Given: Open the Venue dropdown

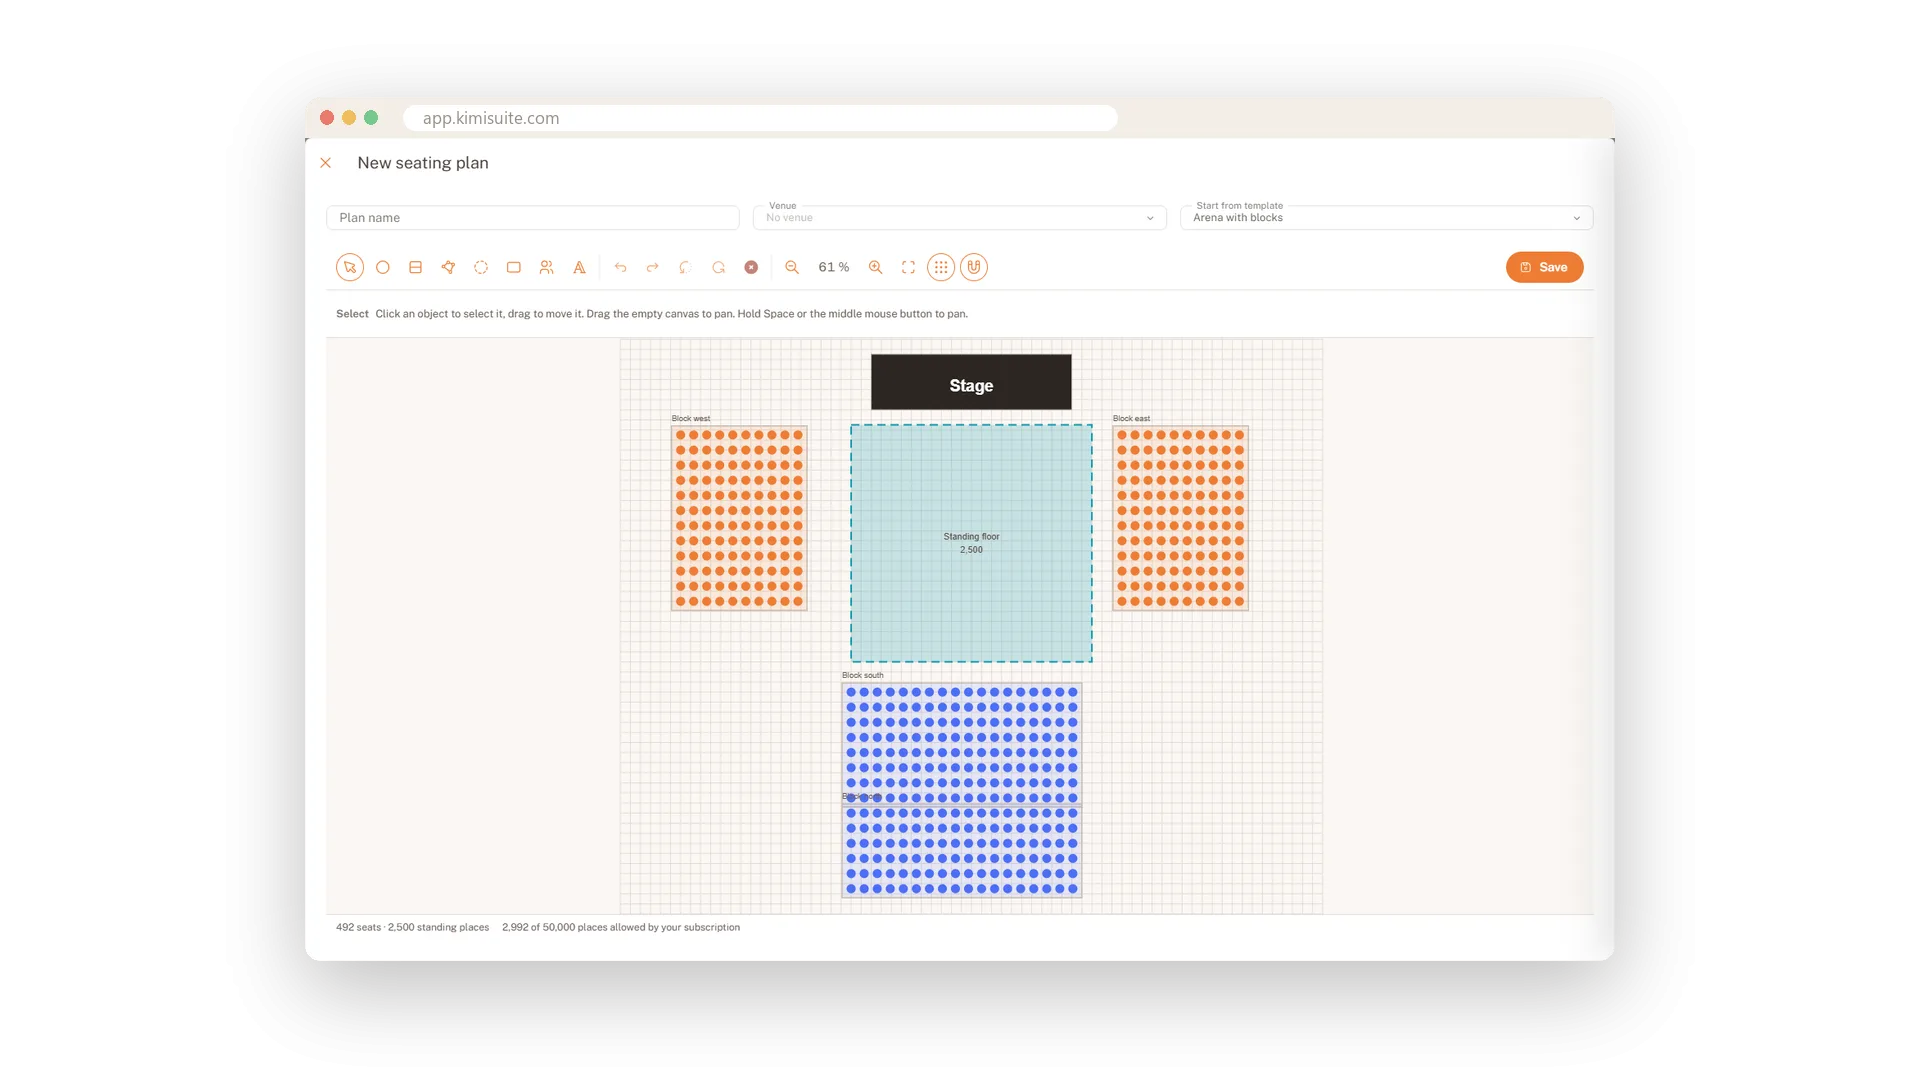Looking at the screenshot, I should coord(960,217).
